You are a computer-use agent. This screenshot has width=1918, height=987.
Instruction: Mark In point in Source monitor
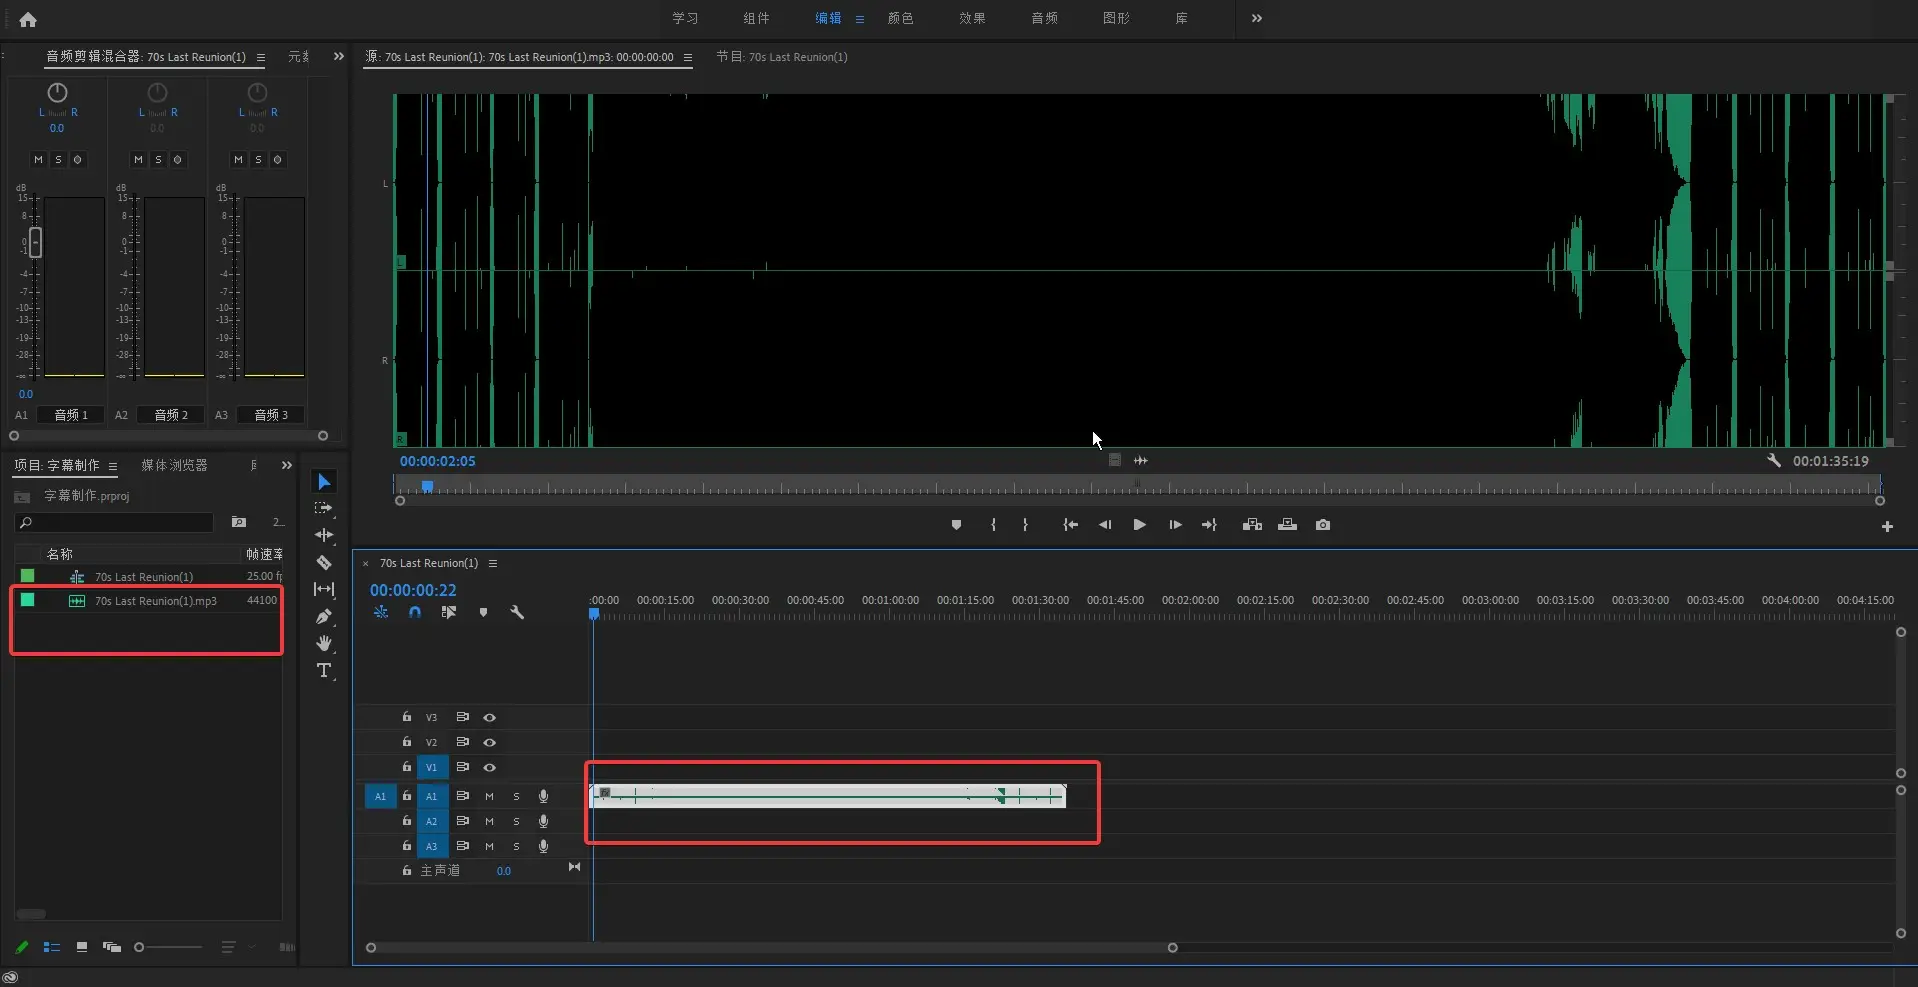point(993,525)
